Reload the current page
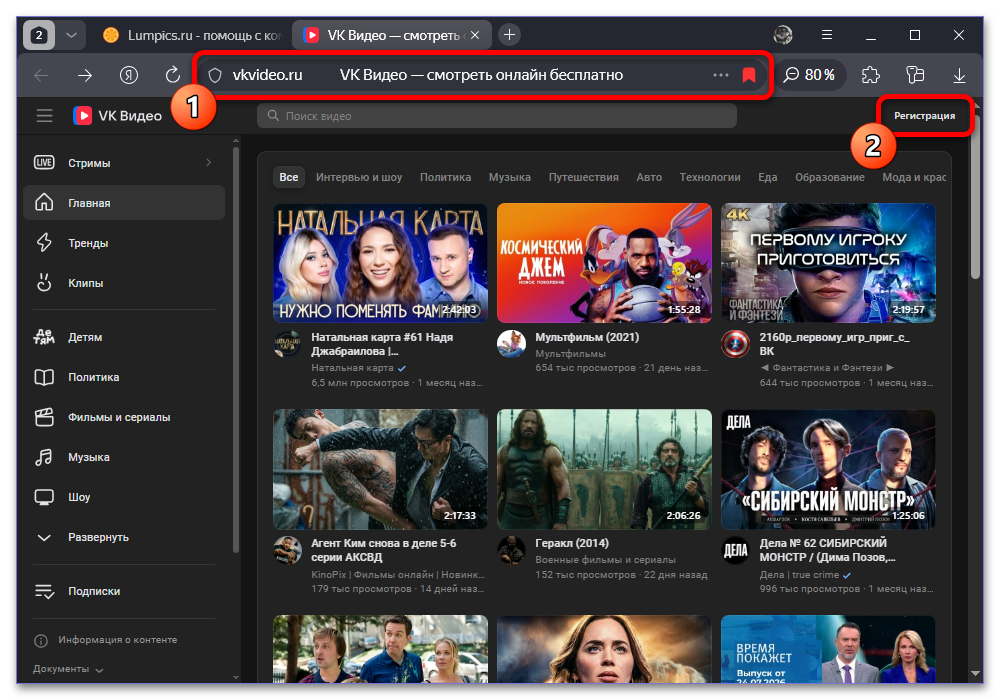 tap(172, 75)
